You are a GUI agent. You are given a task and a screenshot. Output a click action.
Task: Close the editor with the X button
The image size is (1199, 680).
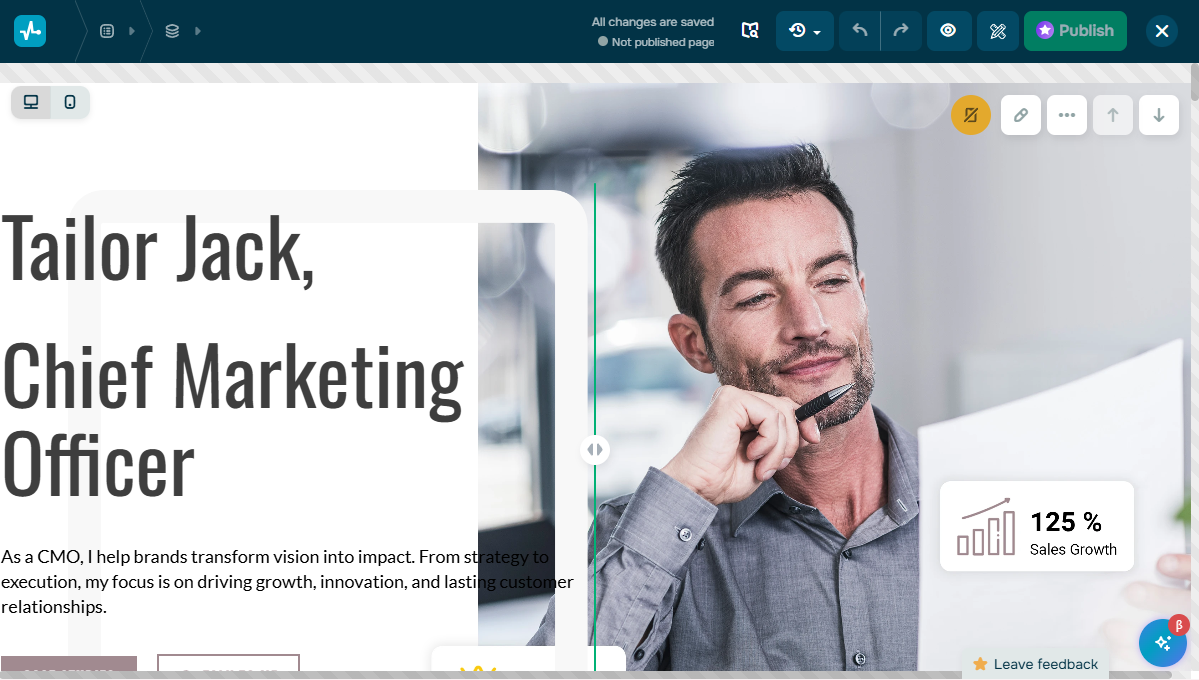1162,31
